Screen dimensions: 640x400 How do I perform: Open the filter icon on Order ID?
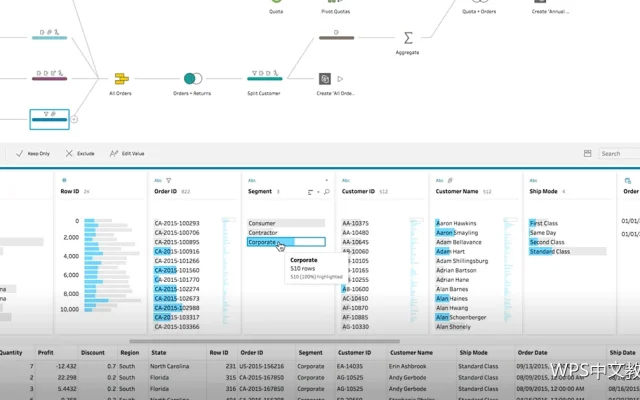[x=169, y=180]
